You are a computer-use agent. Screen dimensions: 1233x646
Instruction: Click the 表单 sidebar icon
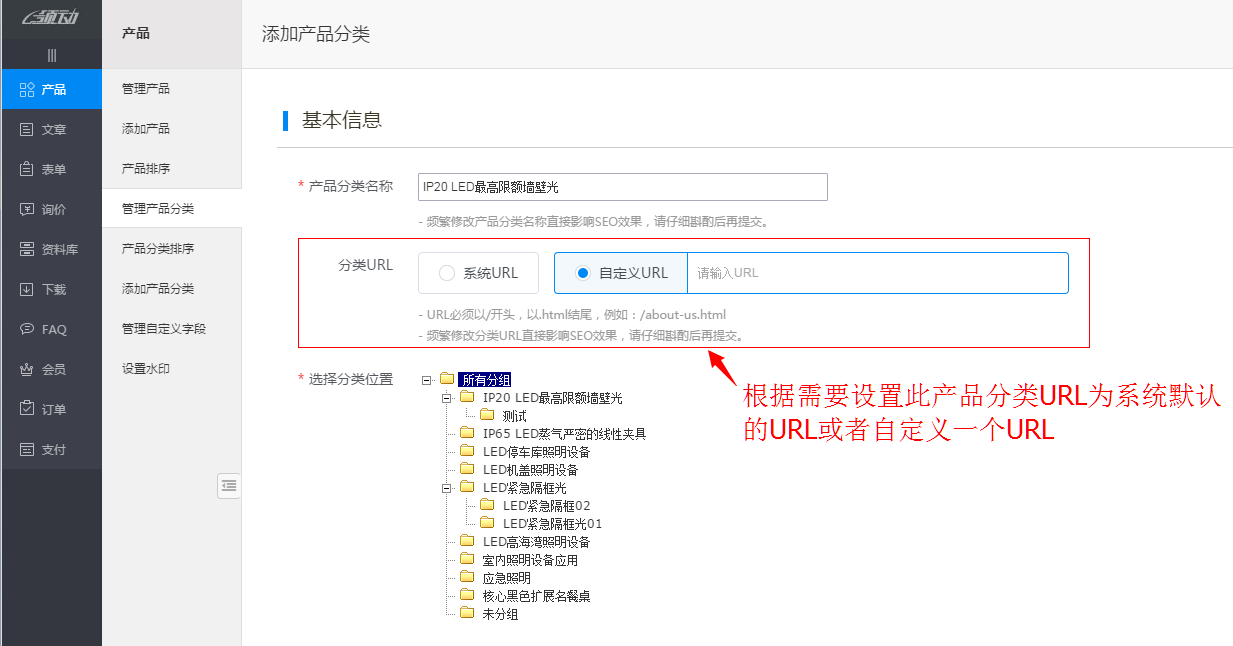[25, 169]
